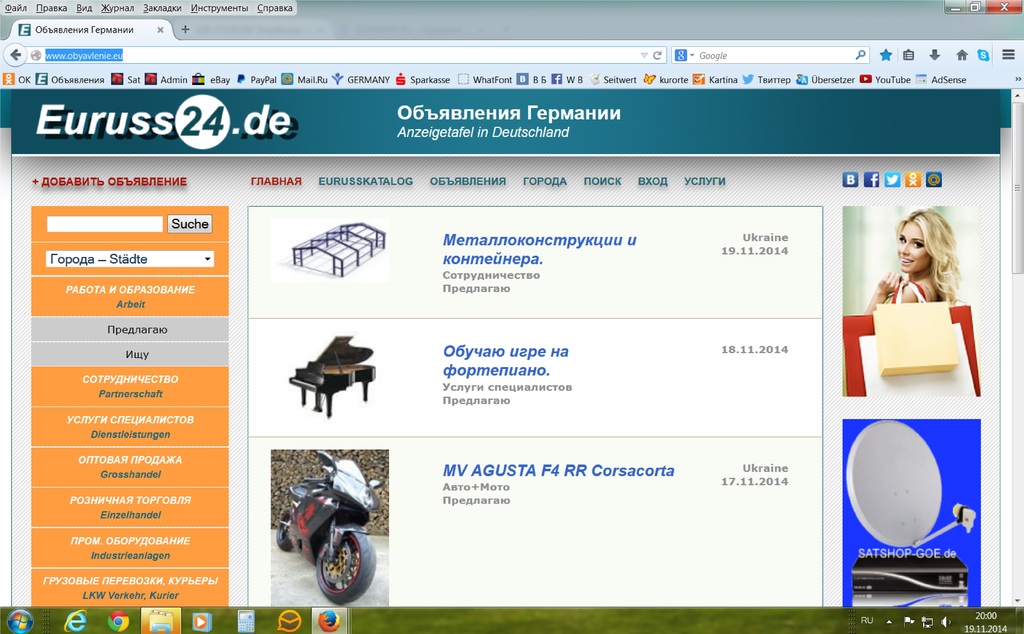The image size is (1024, 634).
Task: Open the Обучаю игре на фортепиано listing
Action: (x=505, y=360)
